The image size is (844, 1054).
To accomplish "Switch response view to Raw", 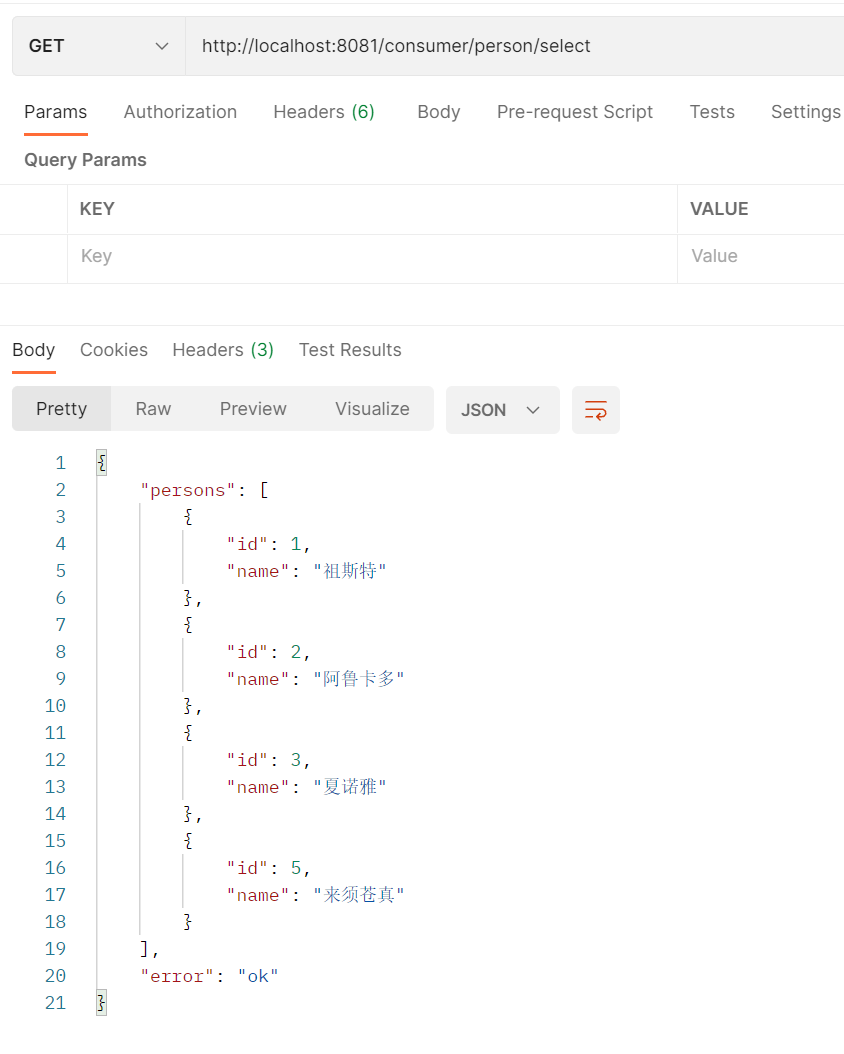I will pyautogui.click(x=153, y=409).
